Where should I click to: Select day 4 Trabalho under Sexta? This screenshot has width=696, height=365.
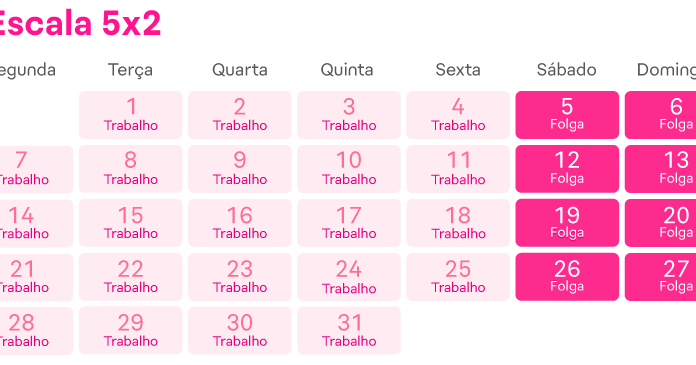pos(458,115)
